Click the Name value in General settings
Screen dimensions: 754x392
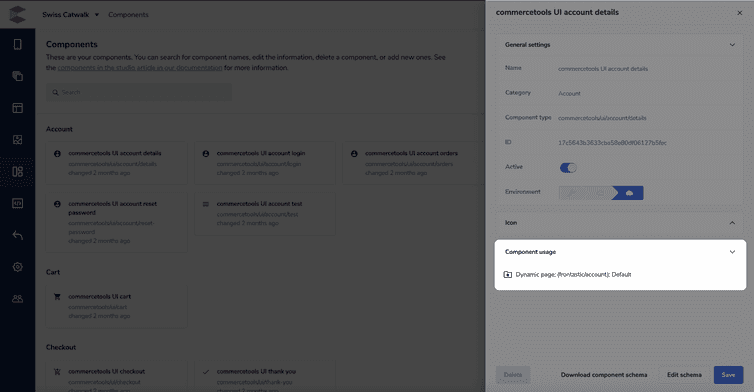tap(603, 69)
